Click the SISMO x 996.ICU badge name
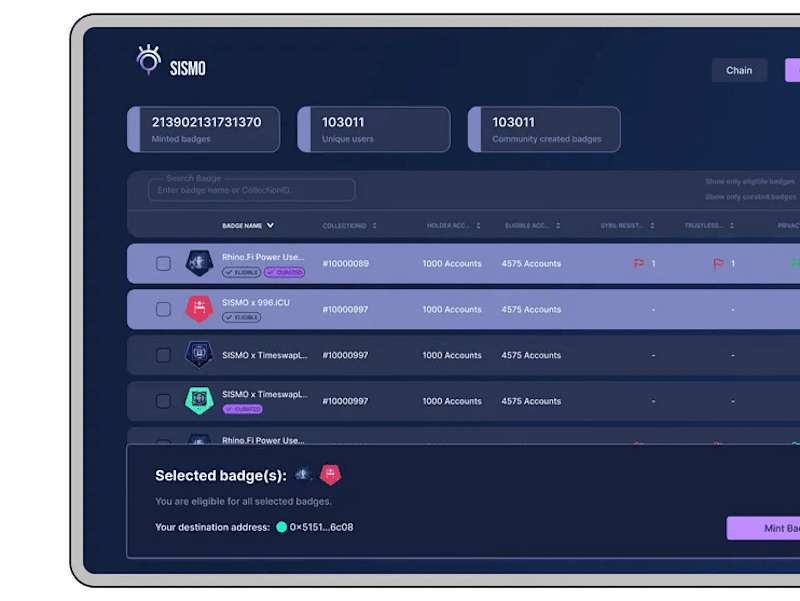Screen dimensions: 800x601 point(256,303)
